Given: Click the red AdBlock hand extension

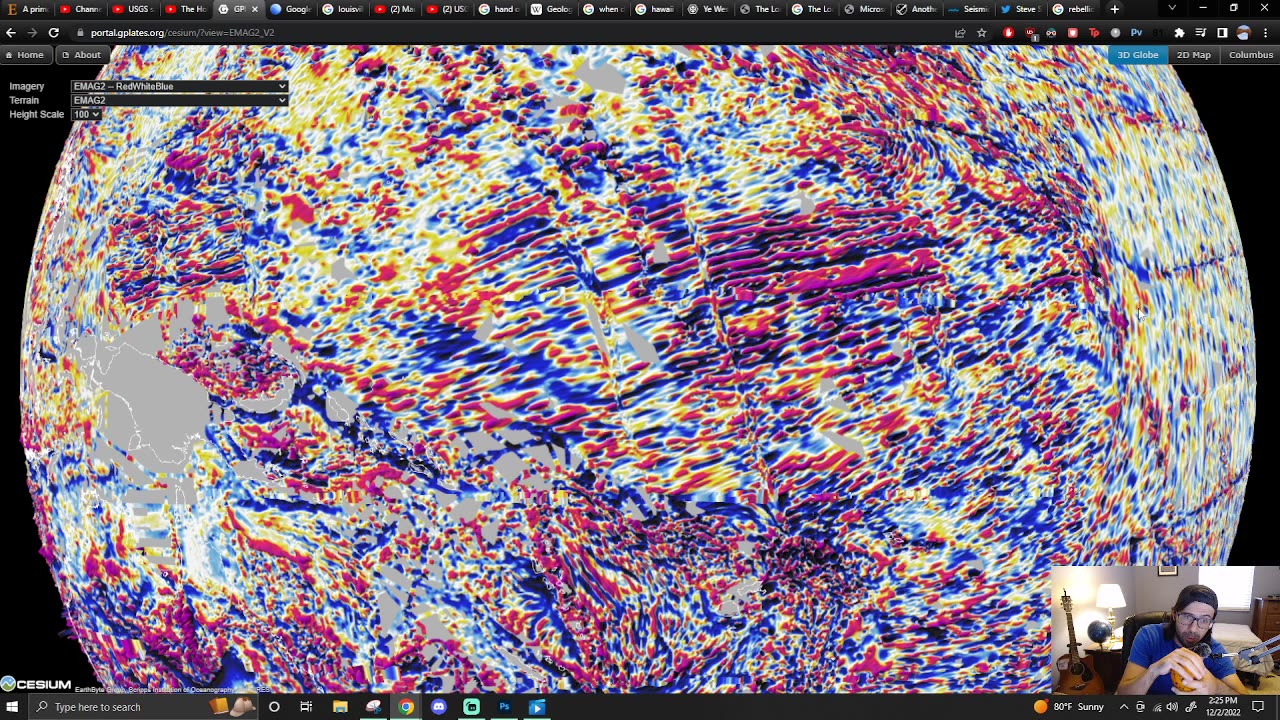Looking at the screenshot, I should click(1008, 32).
